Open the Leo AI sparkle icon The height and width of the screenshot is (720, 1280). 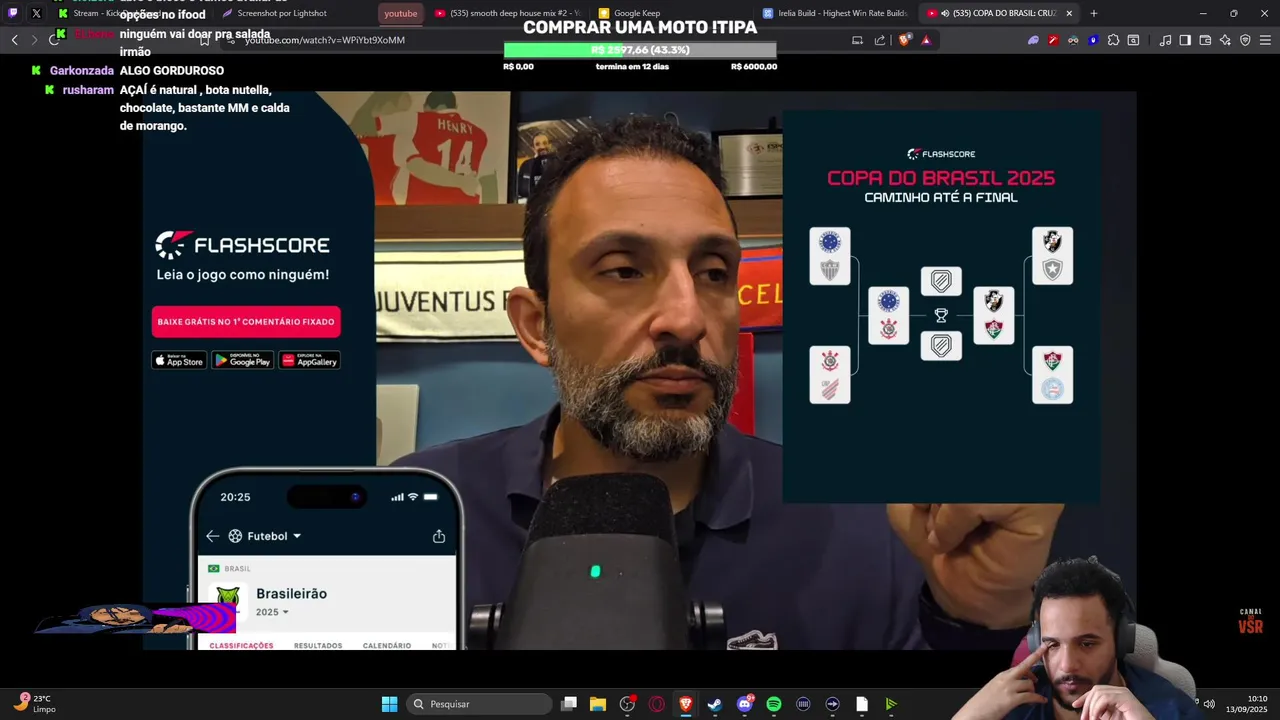pyautogui.click(x=1225, y=40)
